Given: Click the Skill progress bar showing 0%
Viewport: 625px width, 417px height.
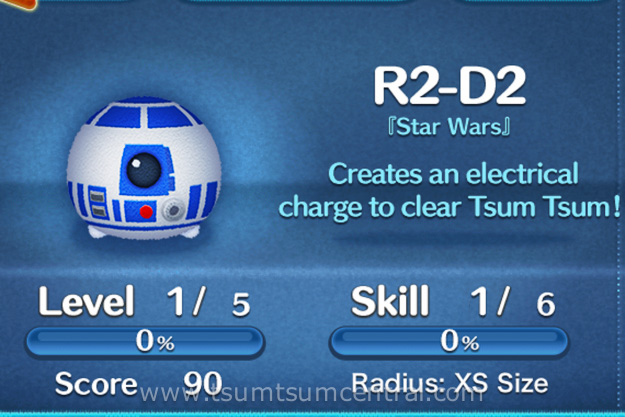Looking at the screenshot, I should (x=449, y=342).
